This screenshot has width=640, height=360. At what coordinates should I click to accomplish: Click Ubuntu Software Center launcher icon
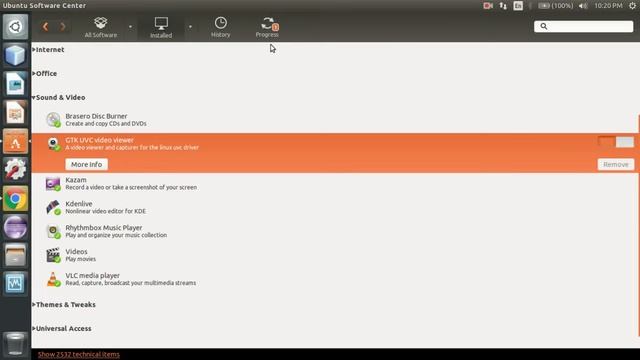pyautogui.click(x=16, y=141)
